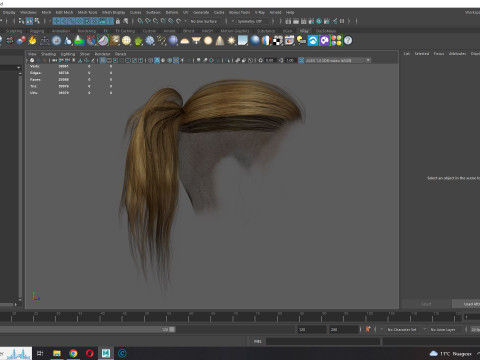This screenshot has width=480, height=360.
Task: Click the orange auto keyframe icon
Action: tap(368, 329)
